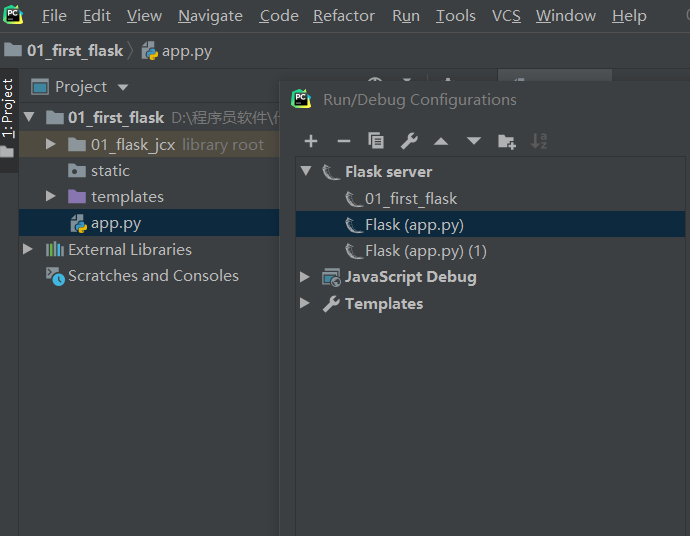Open the Edit menu

point(97,16)
